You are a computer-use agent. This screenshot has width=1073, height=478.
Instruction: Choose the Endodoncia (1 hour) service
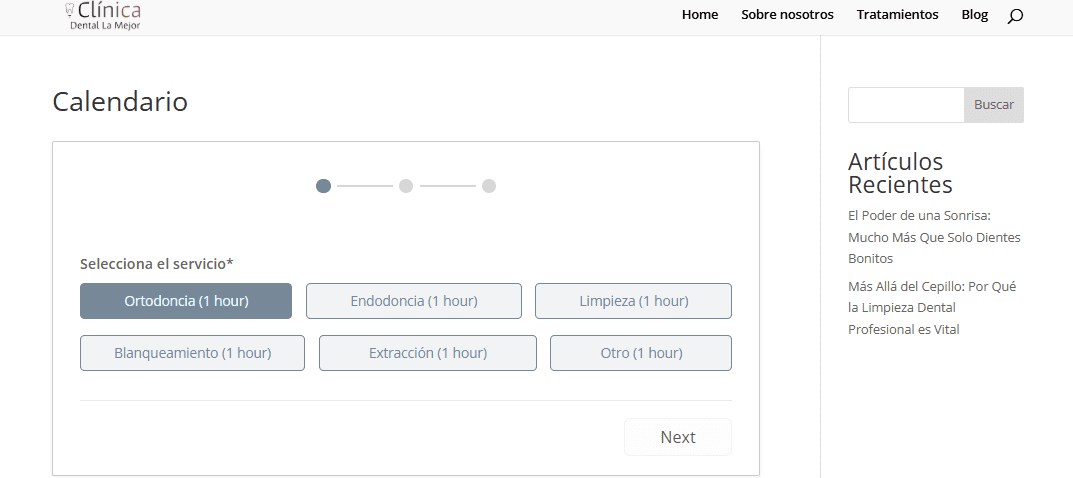(x=414, y=301)
